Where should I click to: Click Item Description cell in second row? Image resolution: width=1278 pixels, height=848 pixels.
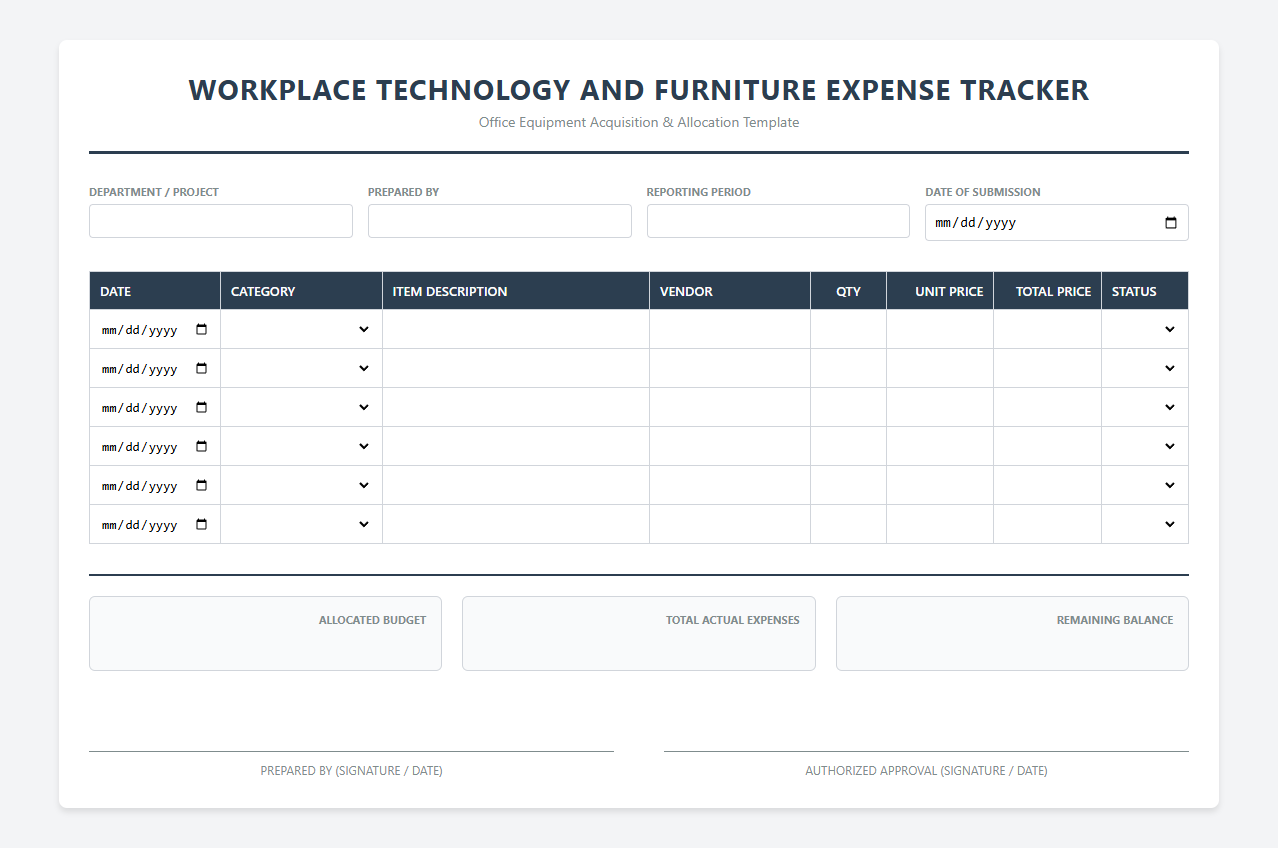[516, 368]
